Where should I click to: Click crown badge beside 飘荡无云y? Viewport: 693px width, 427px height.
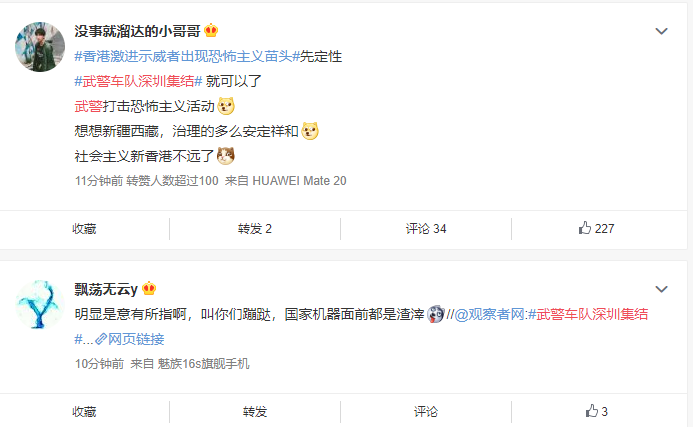pos(149,289)
